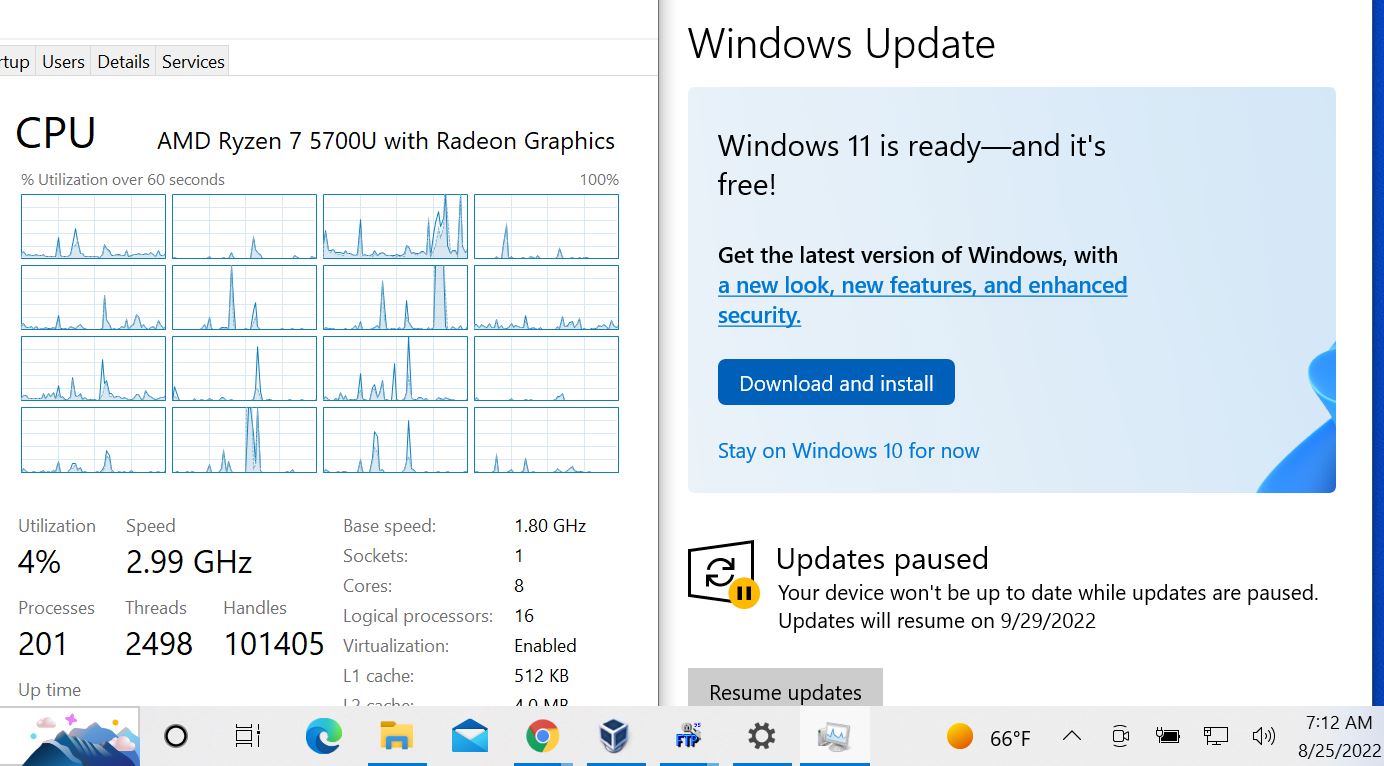Open the 66°F weather widget
Viewport: 1384px width, 766px height.
click(x=988, y=737)
